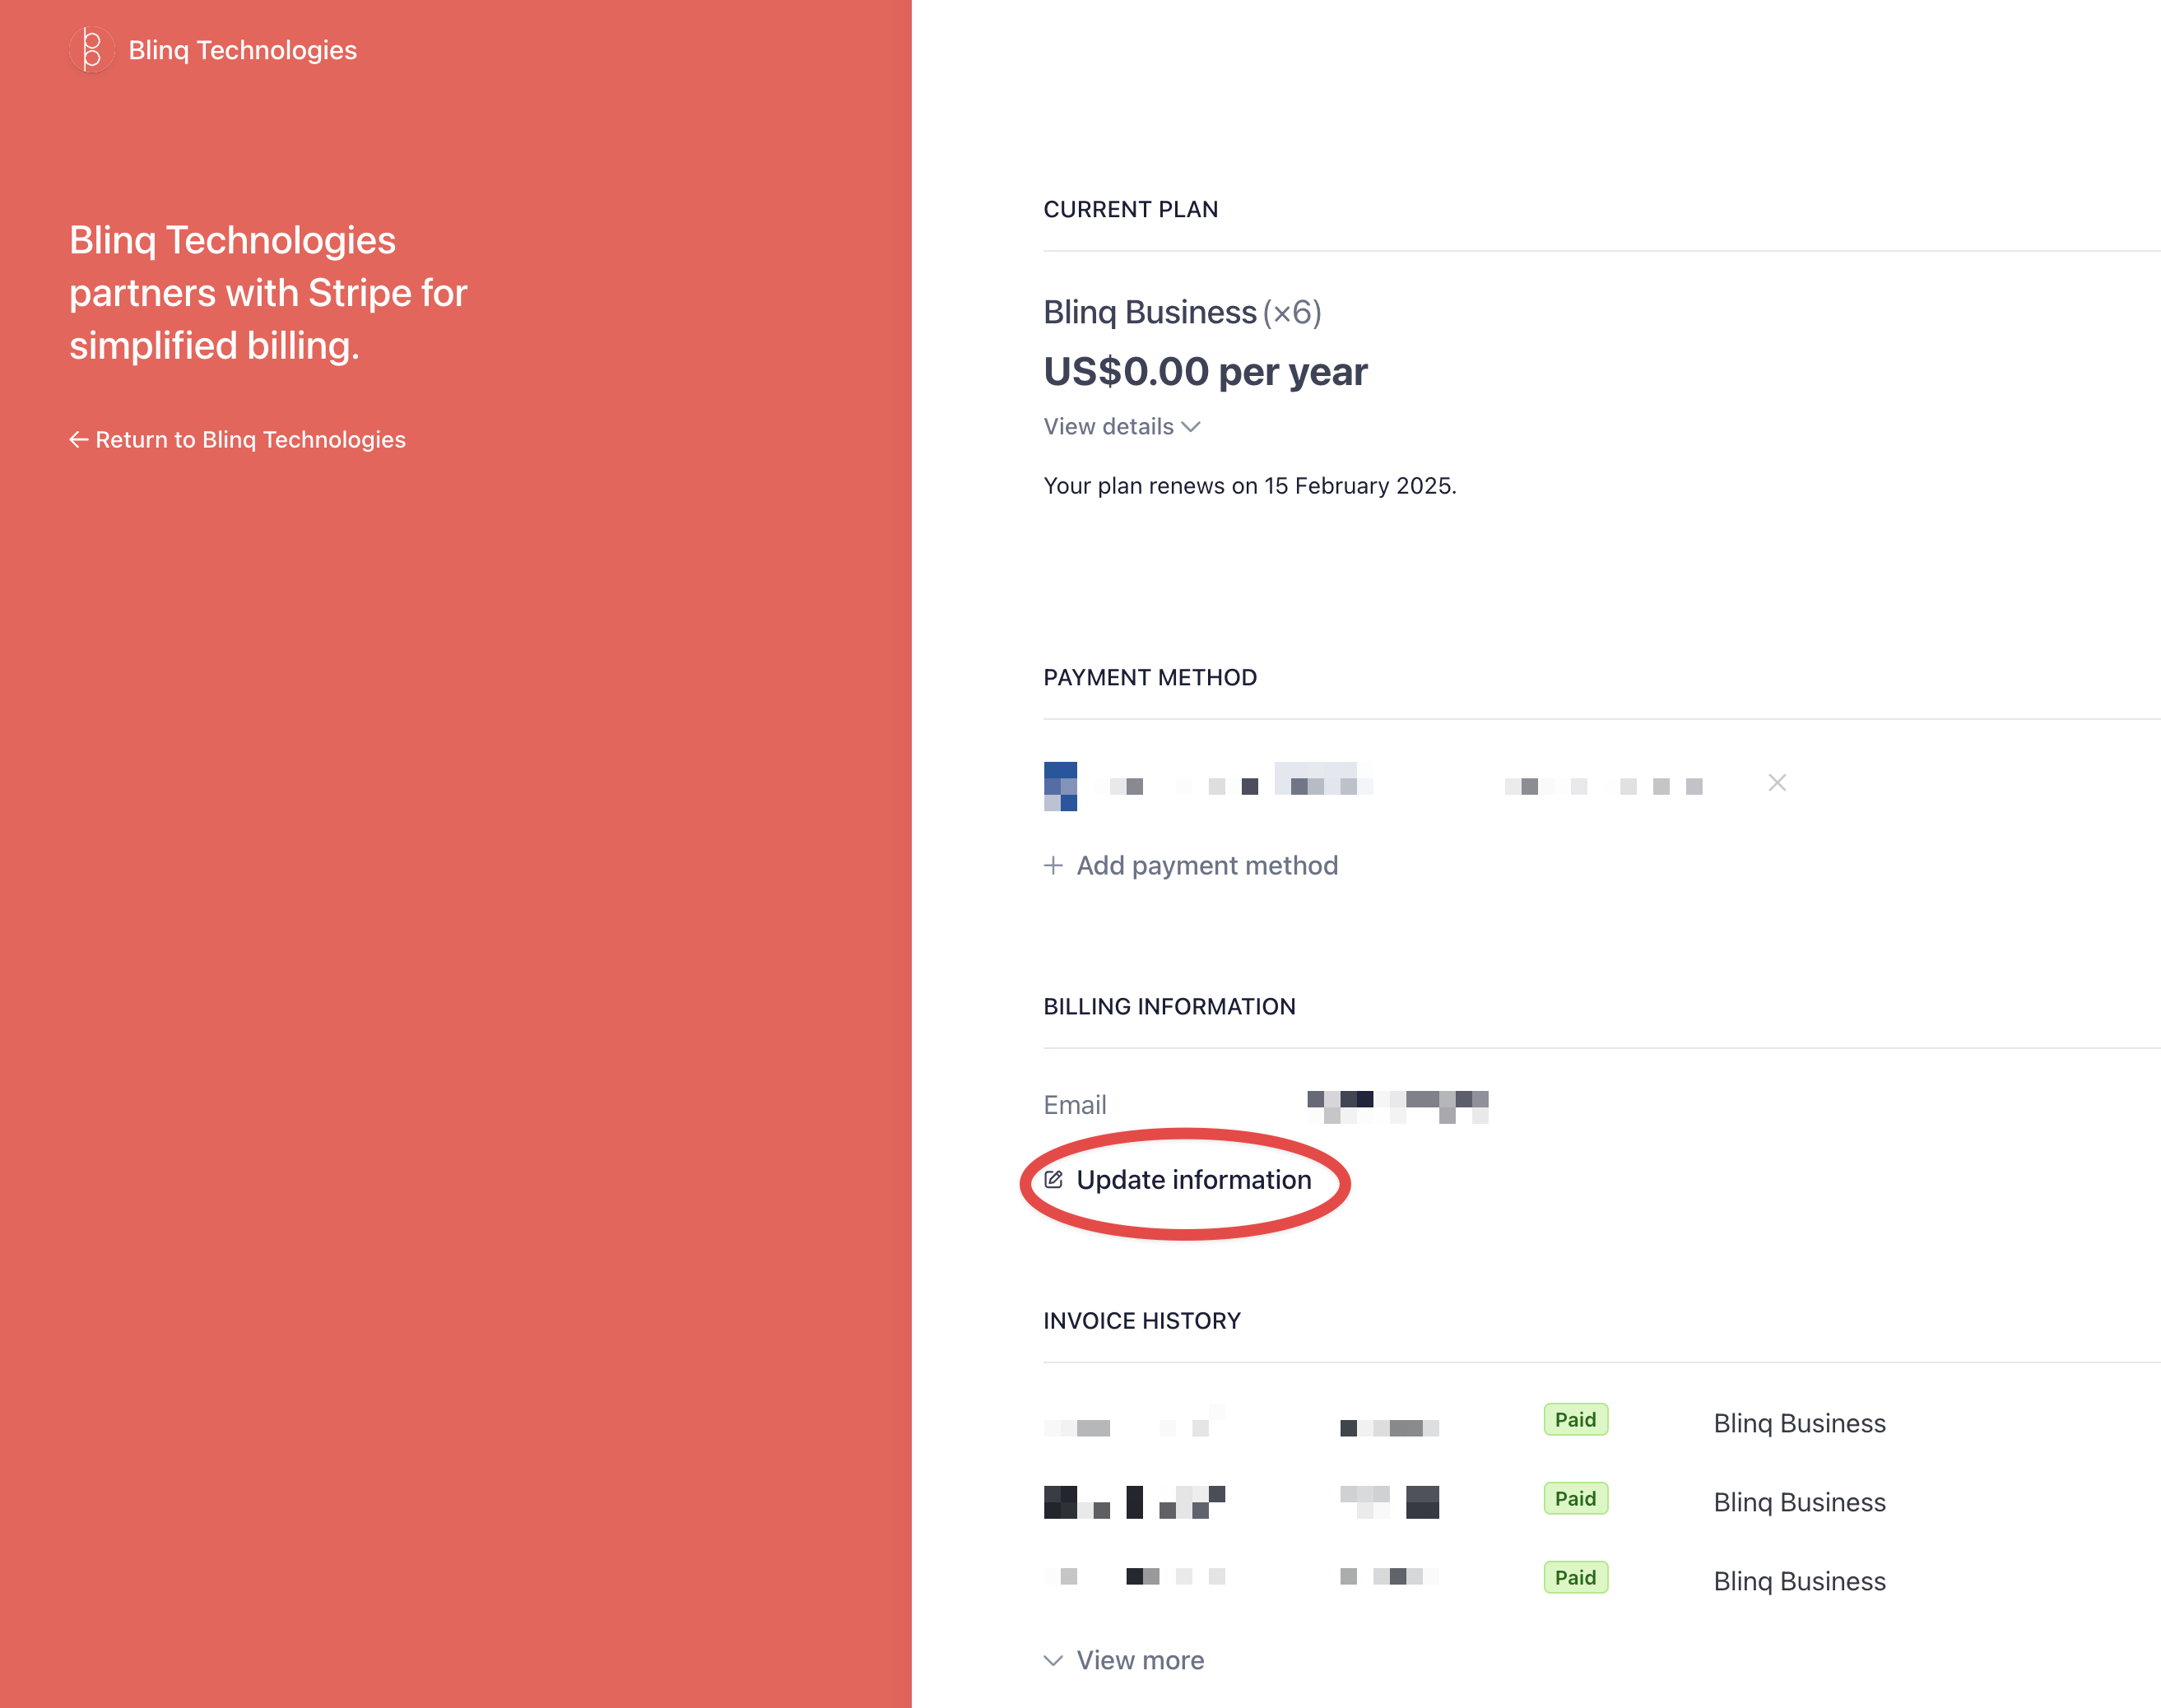Click the blurred billing email value
The image size is (2161, 1708).
click(1398, 1106)
